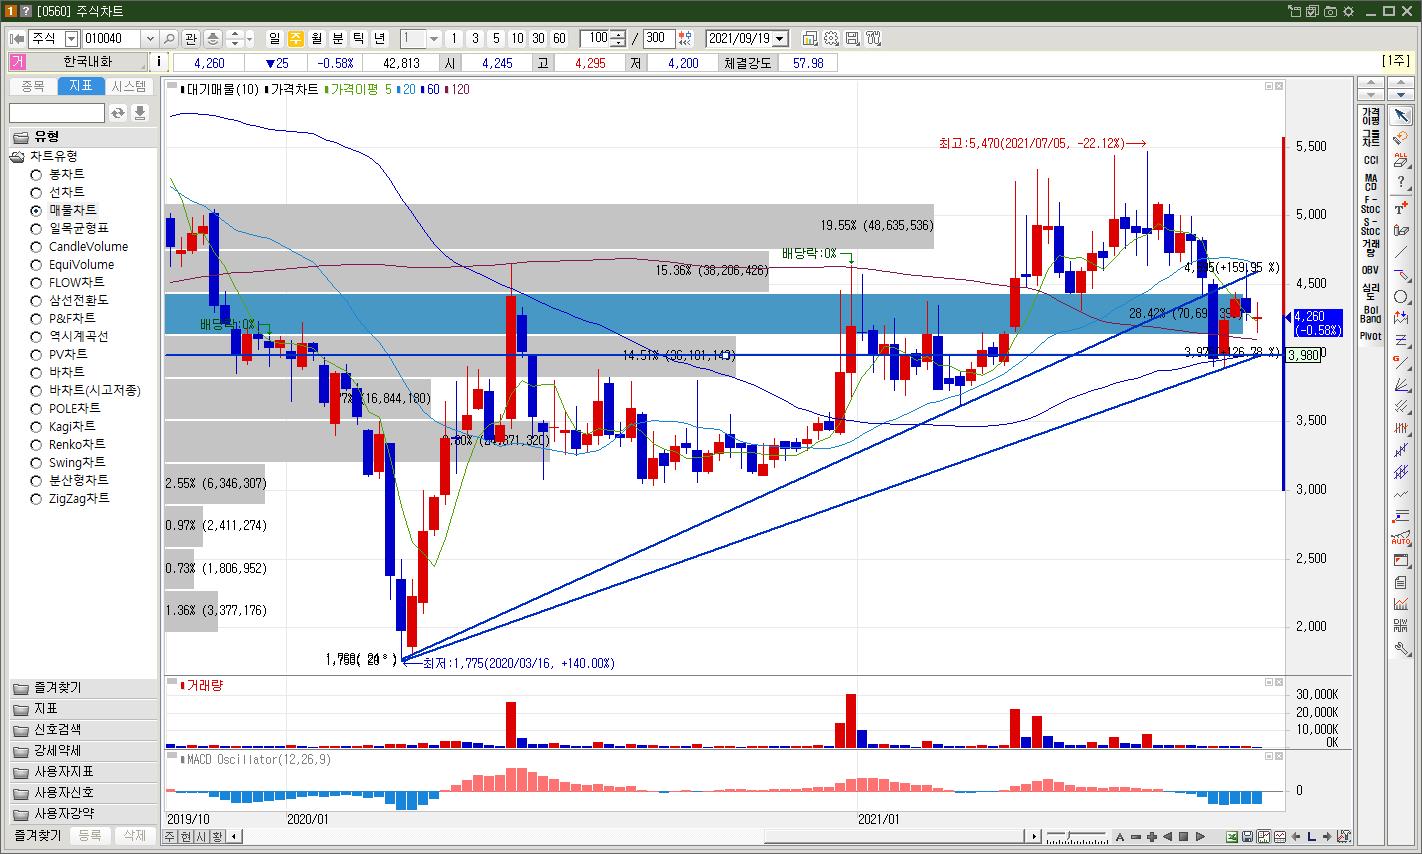Add the OBV indicator button
This screenshot has height=854, width=1422.
pyautogui.click(x=1370, y=270)
